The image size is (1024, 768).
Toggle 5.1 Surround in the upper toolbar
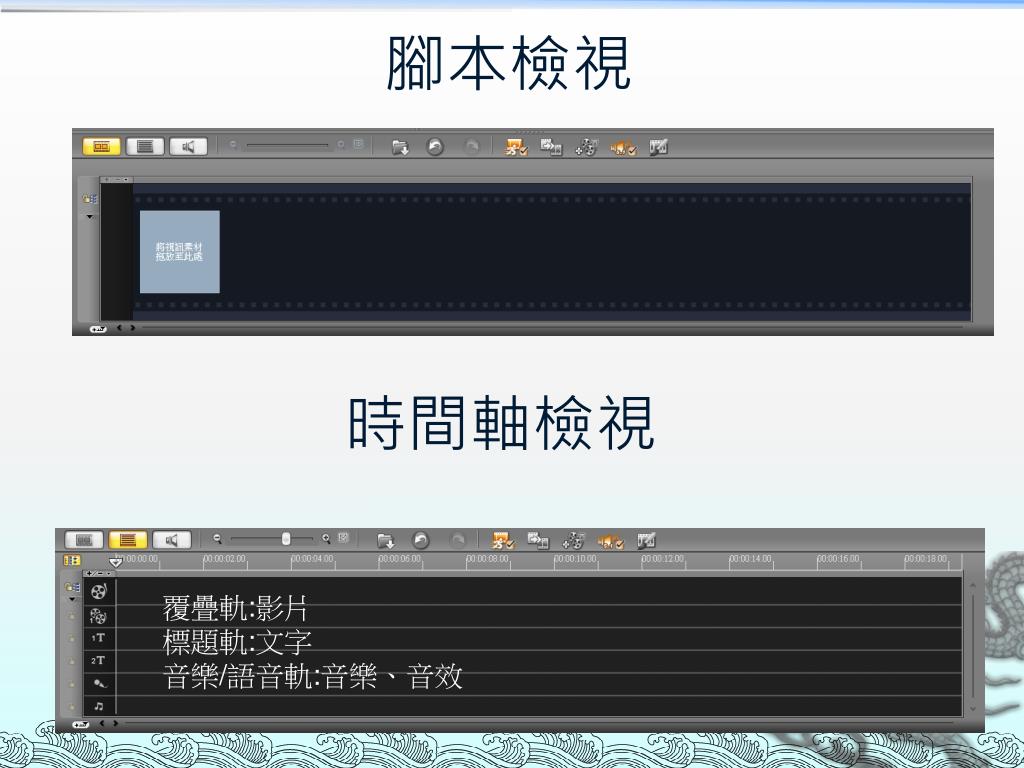623,148
